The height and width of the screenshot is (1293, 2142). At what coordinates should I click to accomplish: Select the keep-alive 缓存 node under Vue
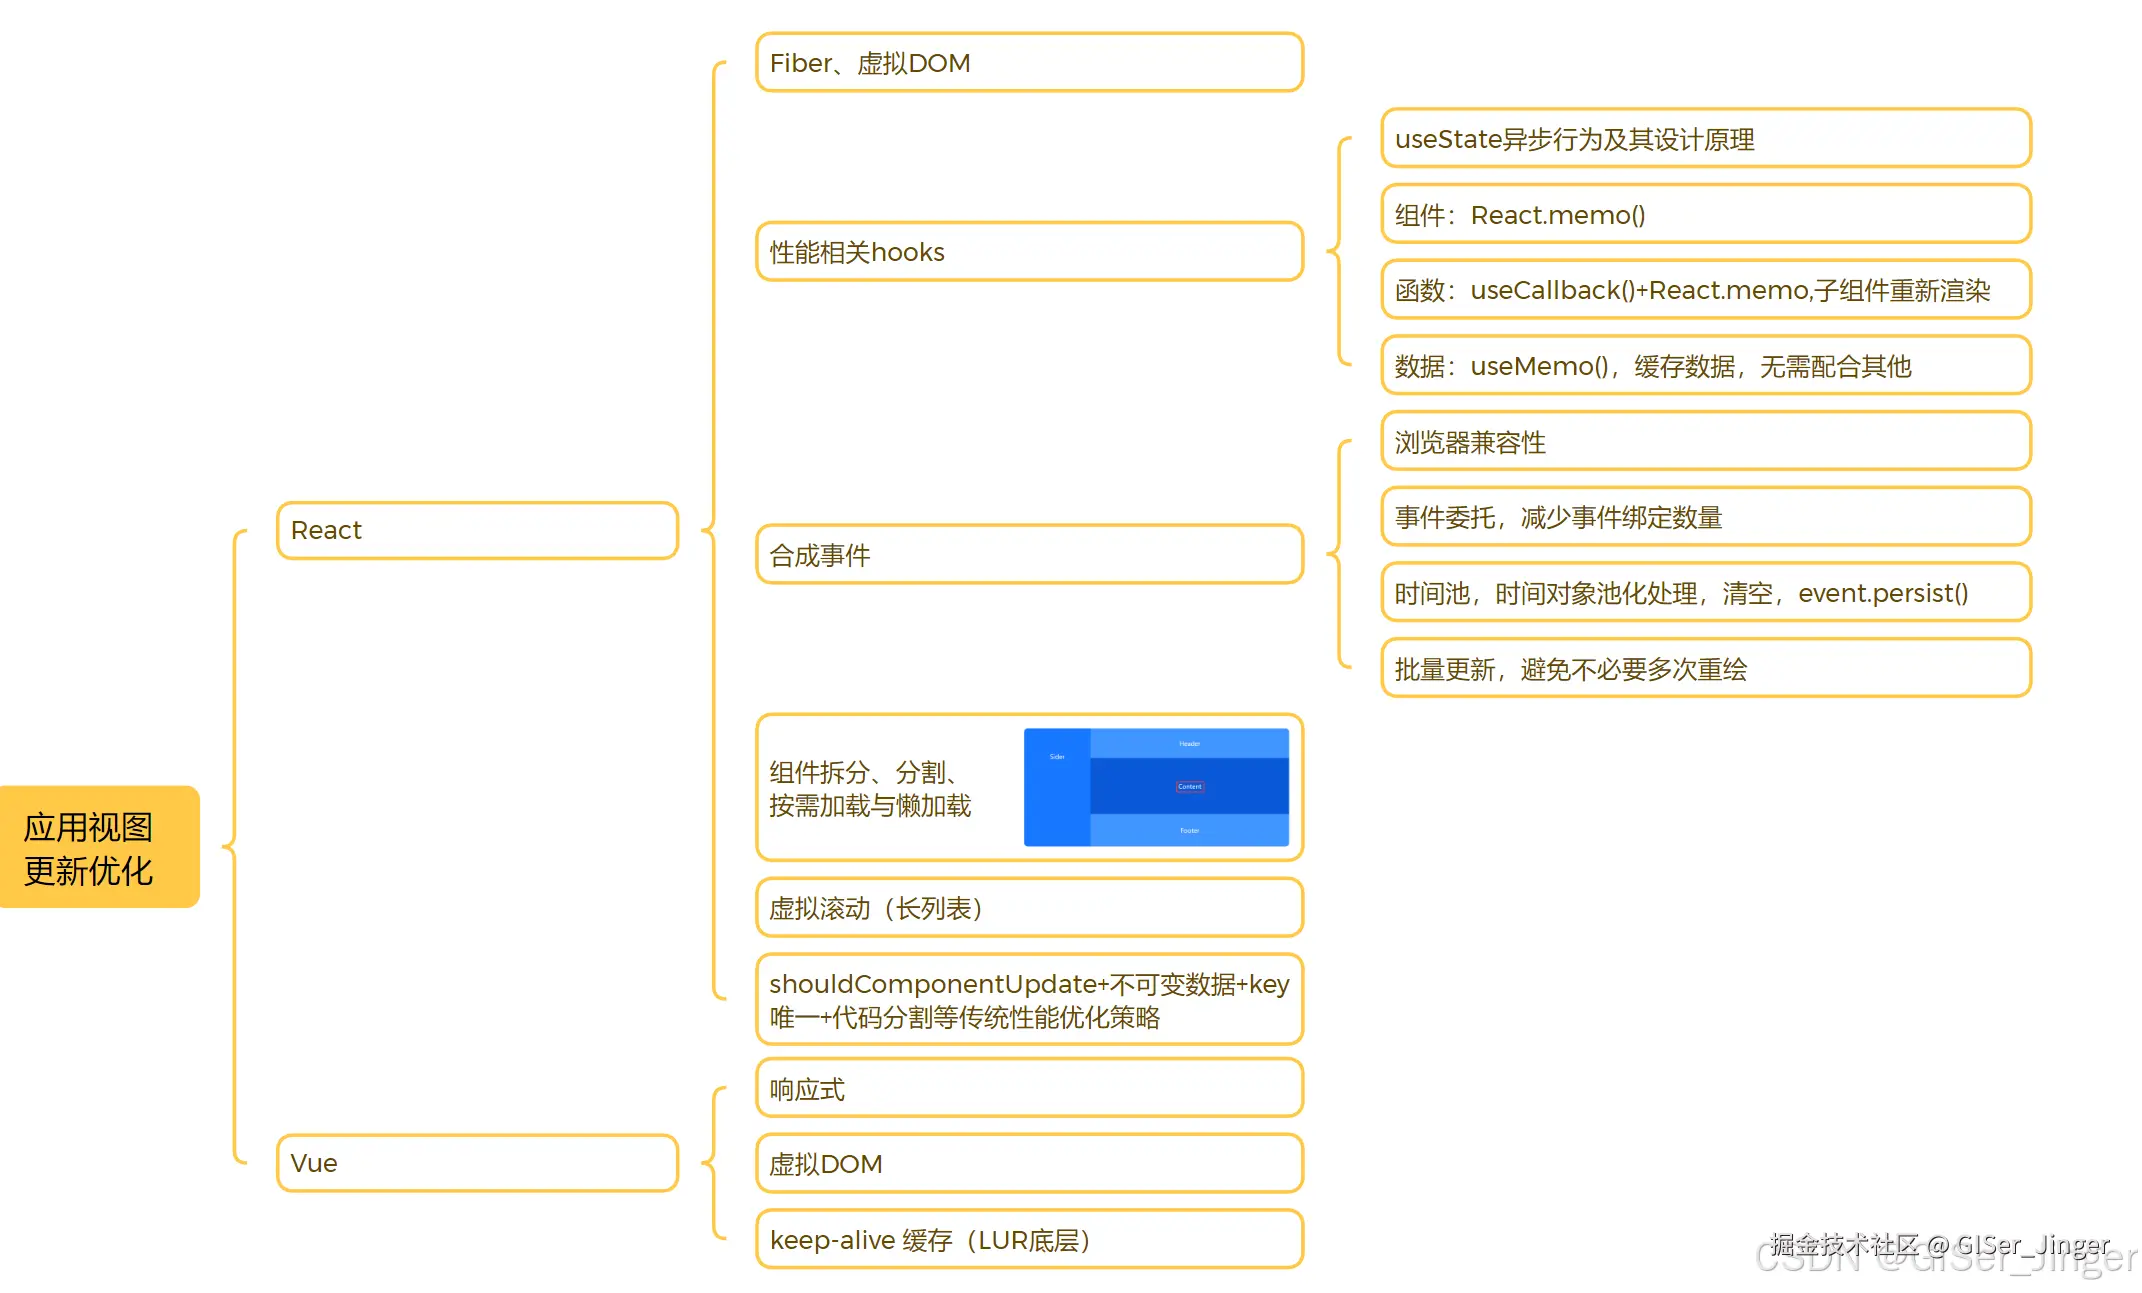[x=1028, y=1239]
